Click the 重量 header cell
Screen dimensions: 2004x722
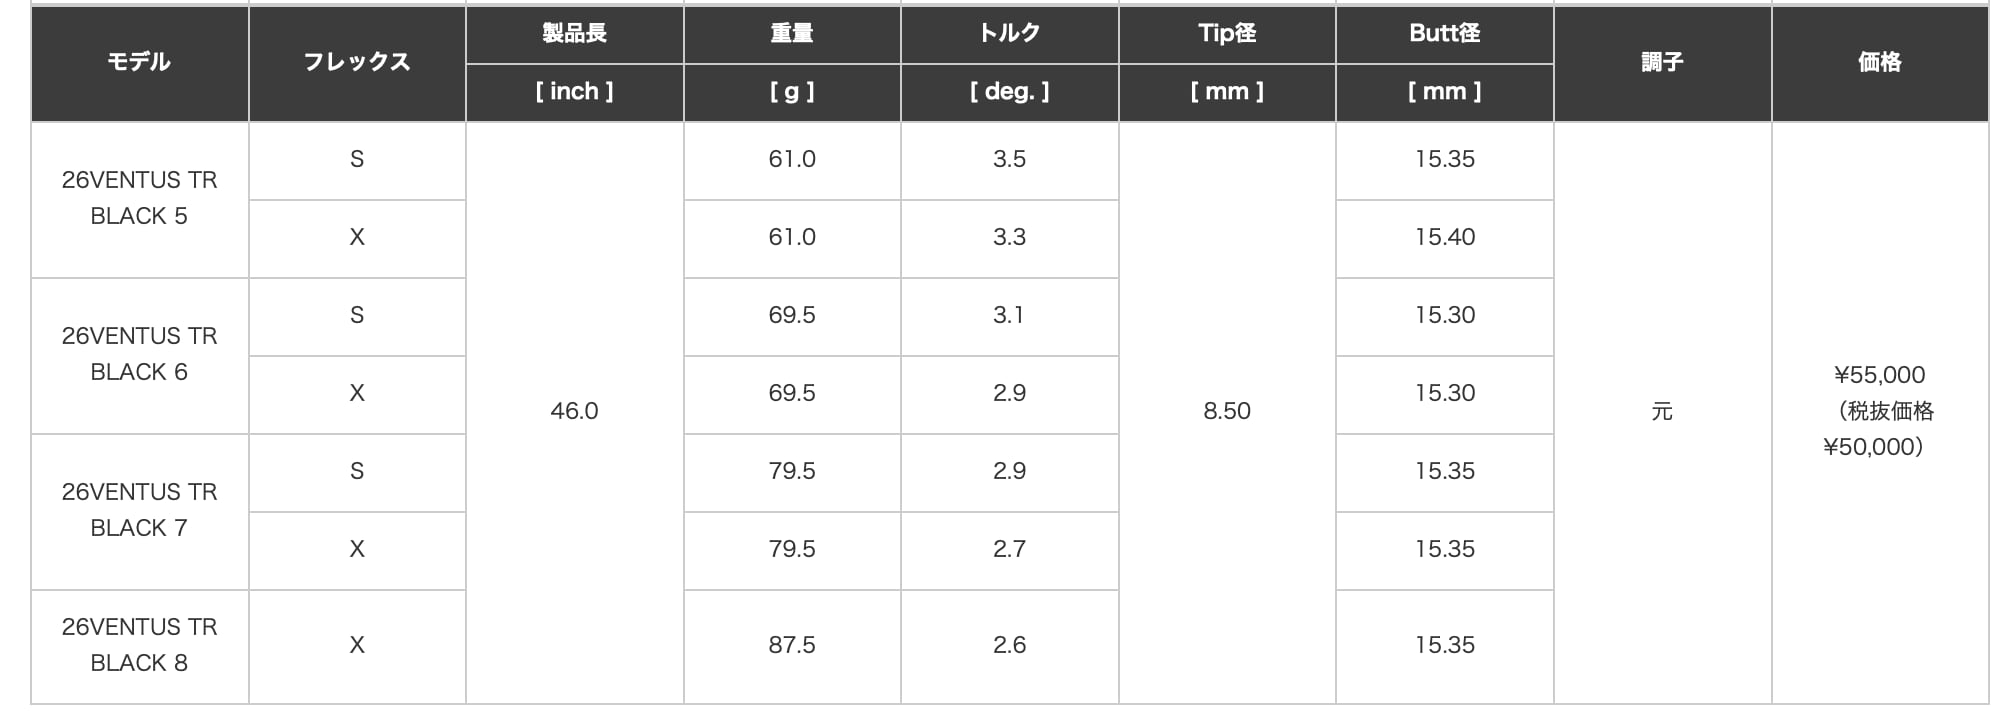tap(792, 33)
